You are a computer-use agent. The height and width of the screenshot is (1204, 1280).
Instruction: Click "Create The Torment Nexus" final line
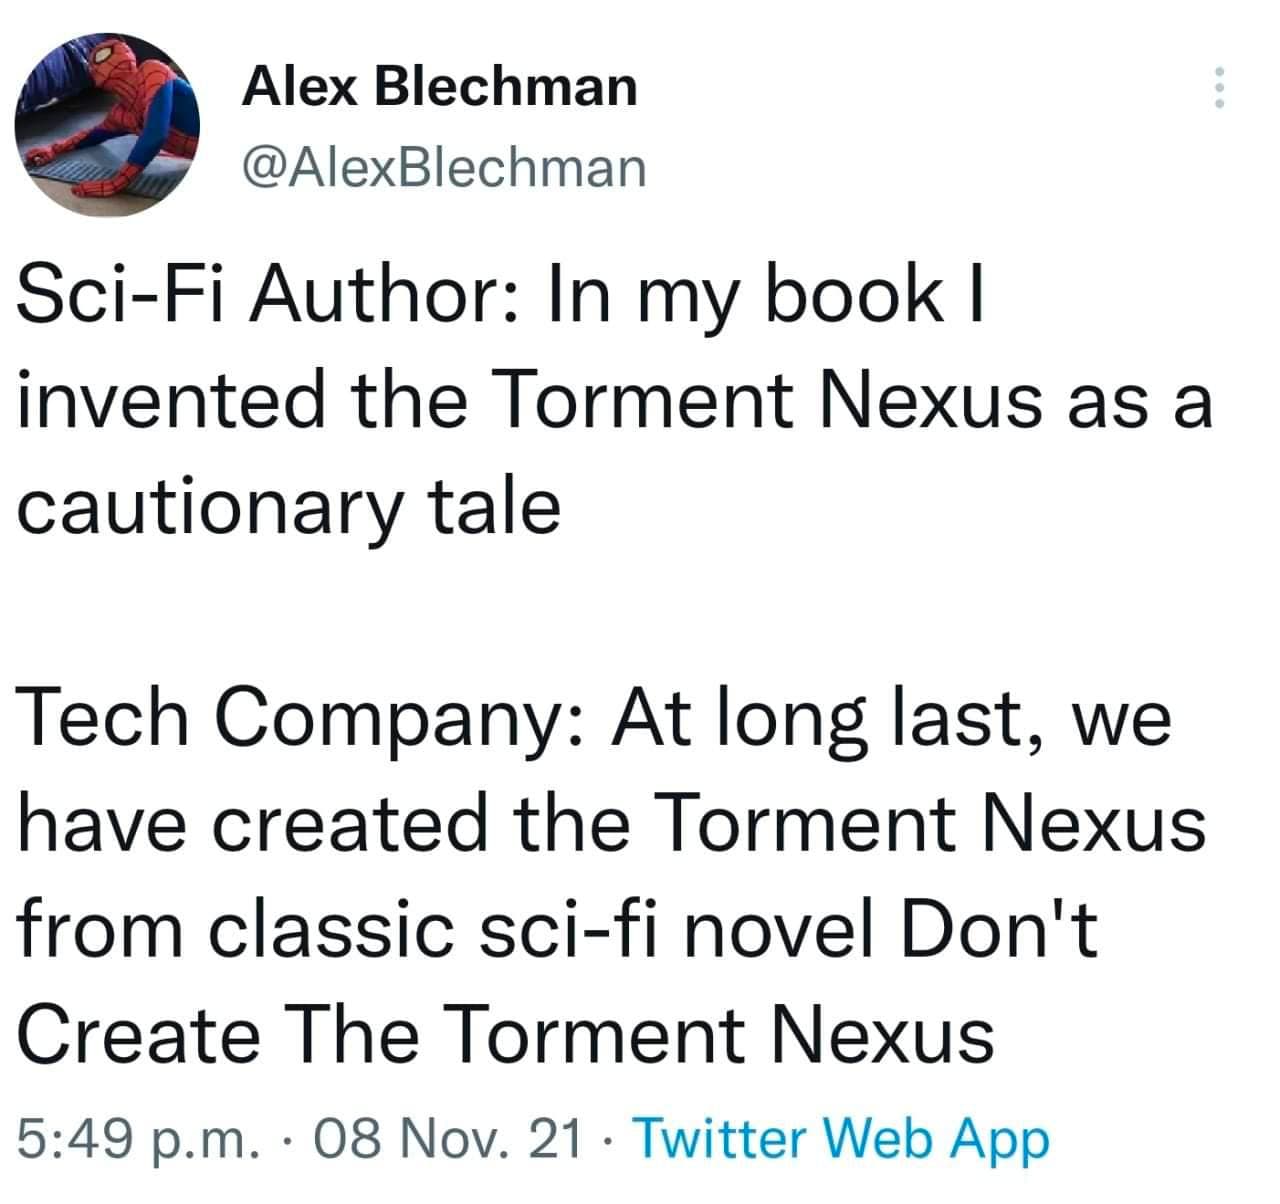506,1036
